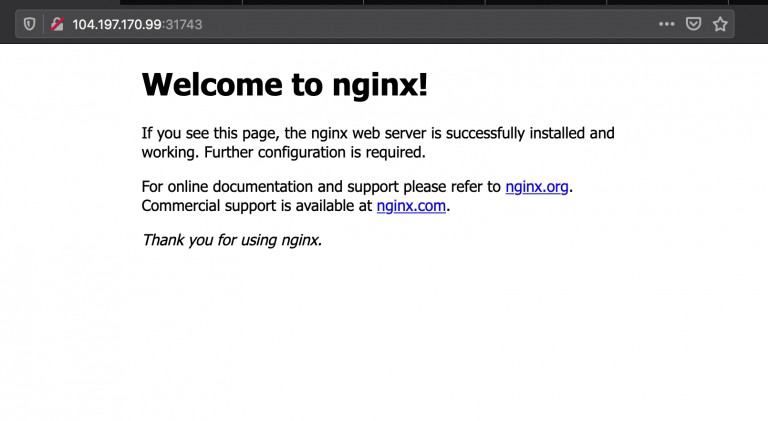This screenshot has width=768, height=421.
Task: Click the Welcome to nginx! heading
Action: click(x=285, y=84)
